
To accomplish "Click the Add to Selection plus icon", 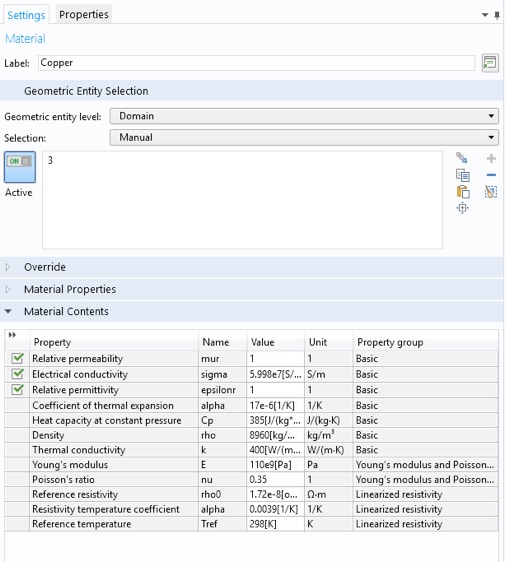I will click(x=491, y=158).
